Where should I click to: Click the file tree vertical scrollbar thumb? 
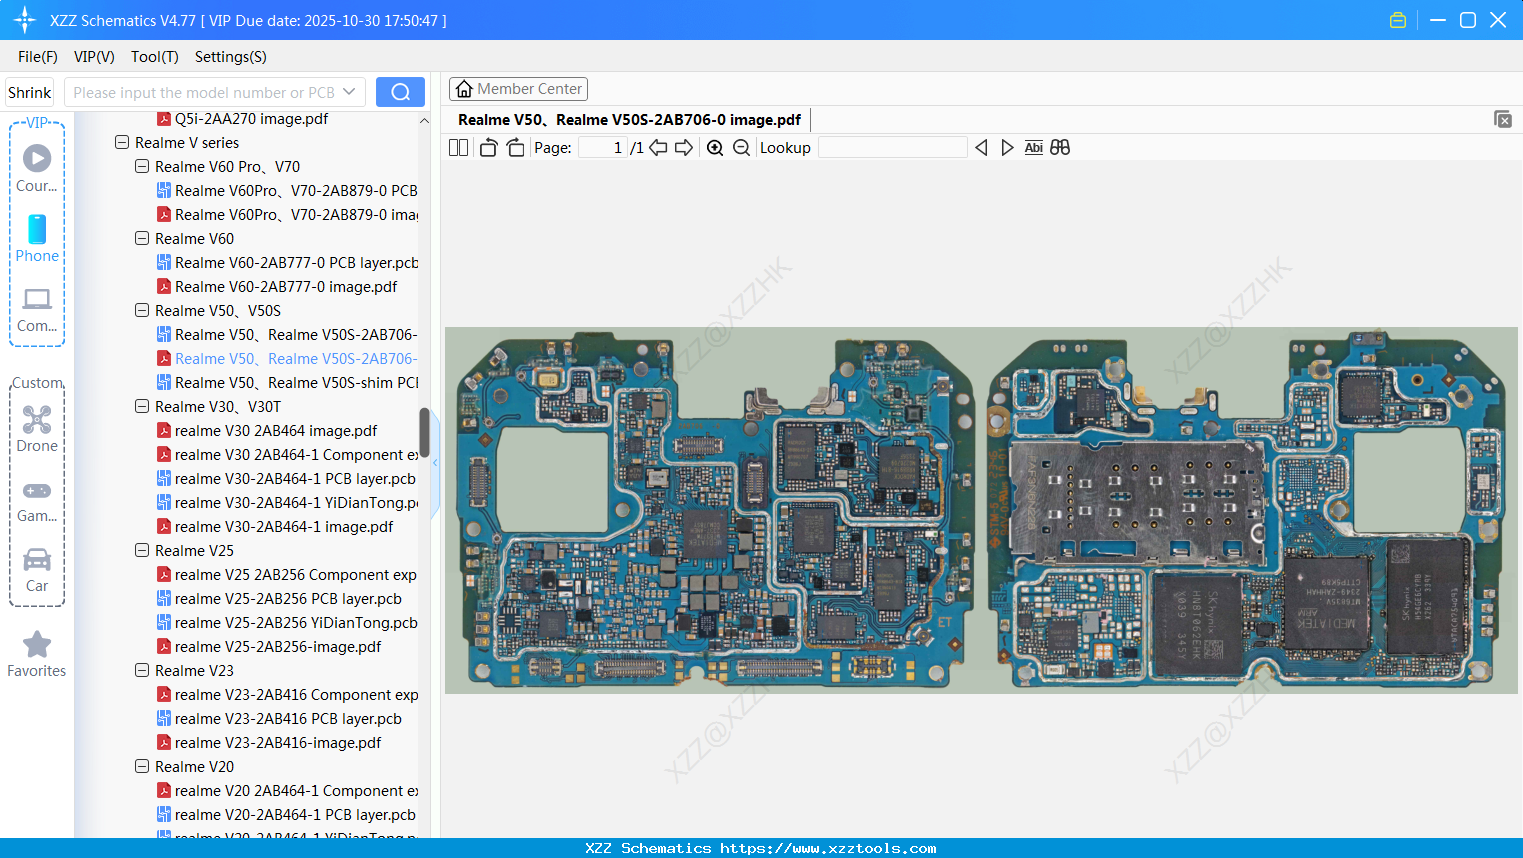(x=424, y=433)
